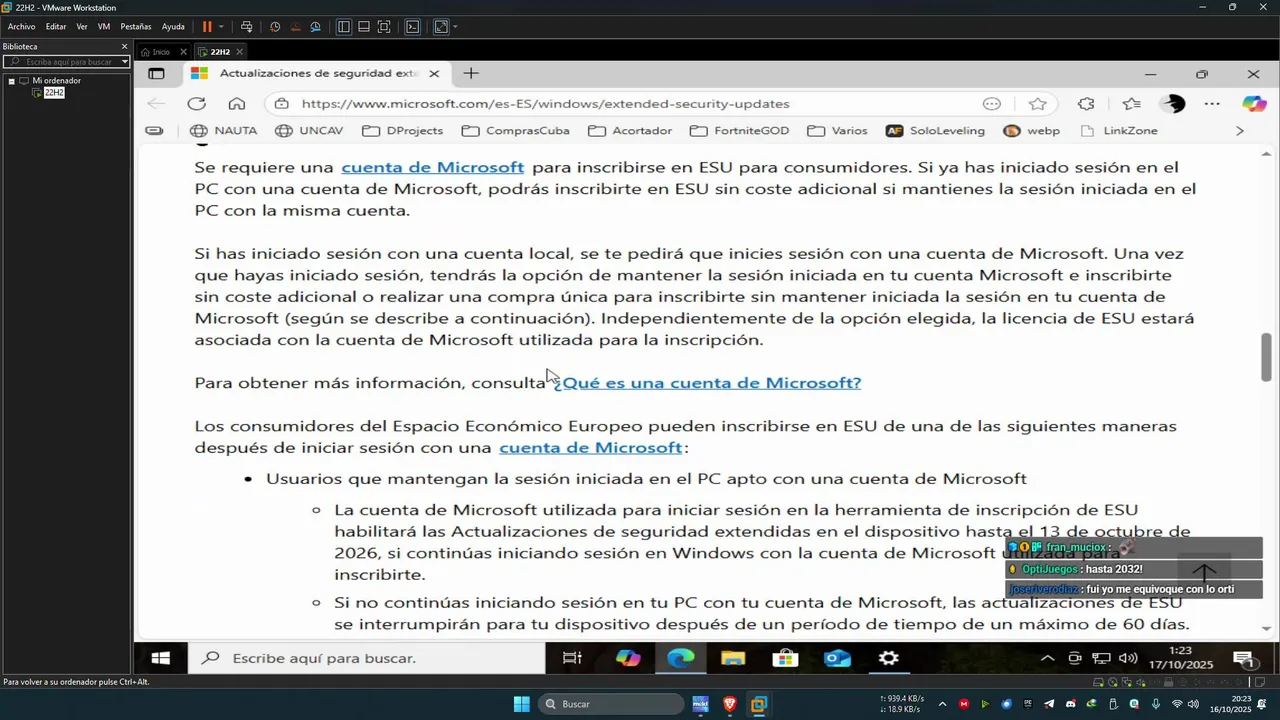Screen dimensions: 1280x720
Task: Open Edge settings and more menu
Action: point(1212,104)
